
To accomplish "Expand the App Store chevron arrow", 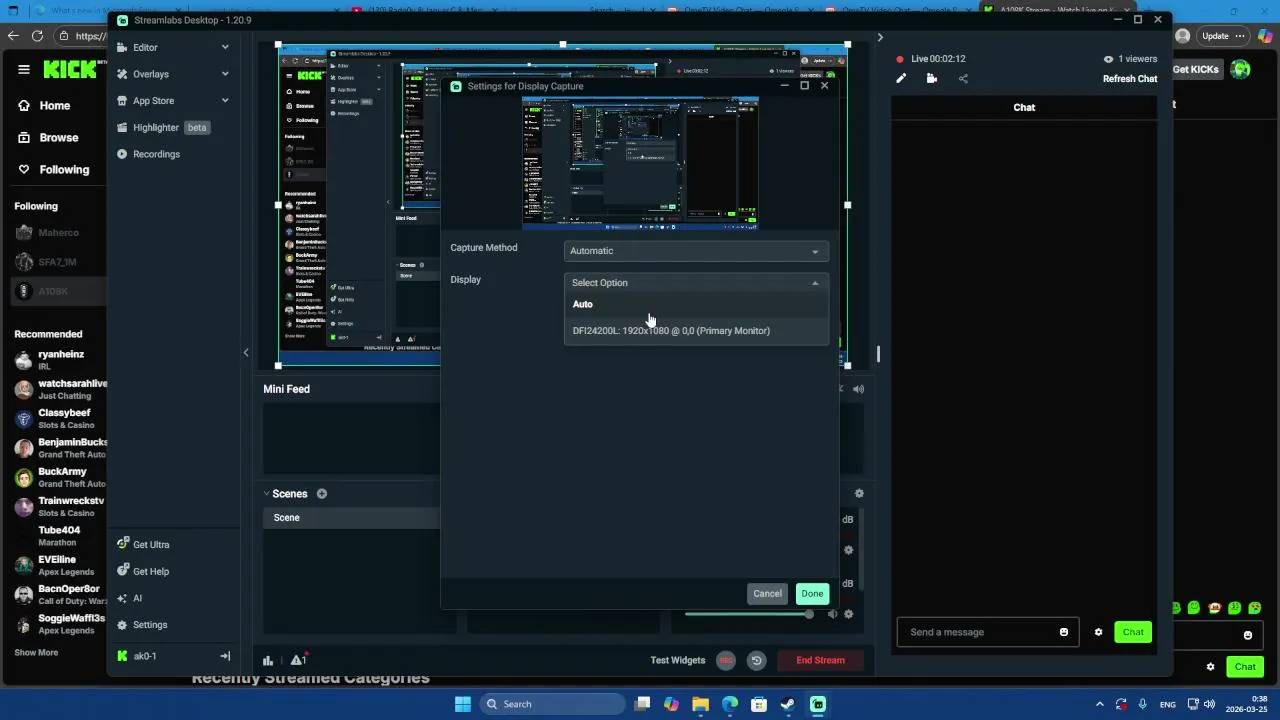I will [225, 101].
